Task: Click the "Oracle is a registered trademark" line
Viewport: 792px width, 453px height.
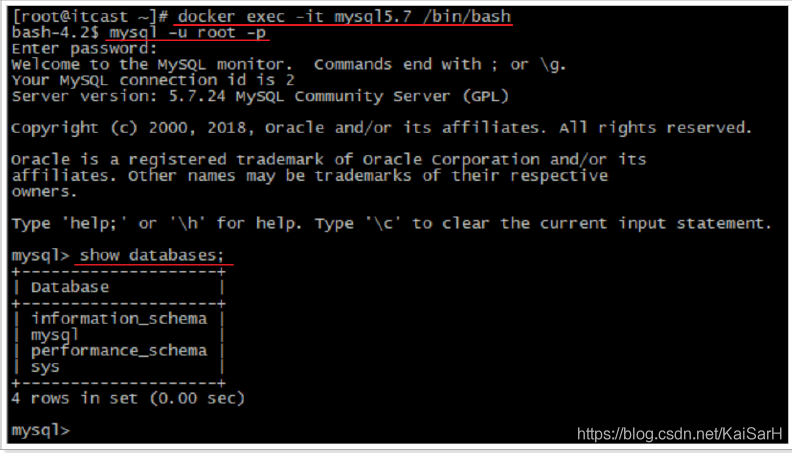Action: [328, 160]
